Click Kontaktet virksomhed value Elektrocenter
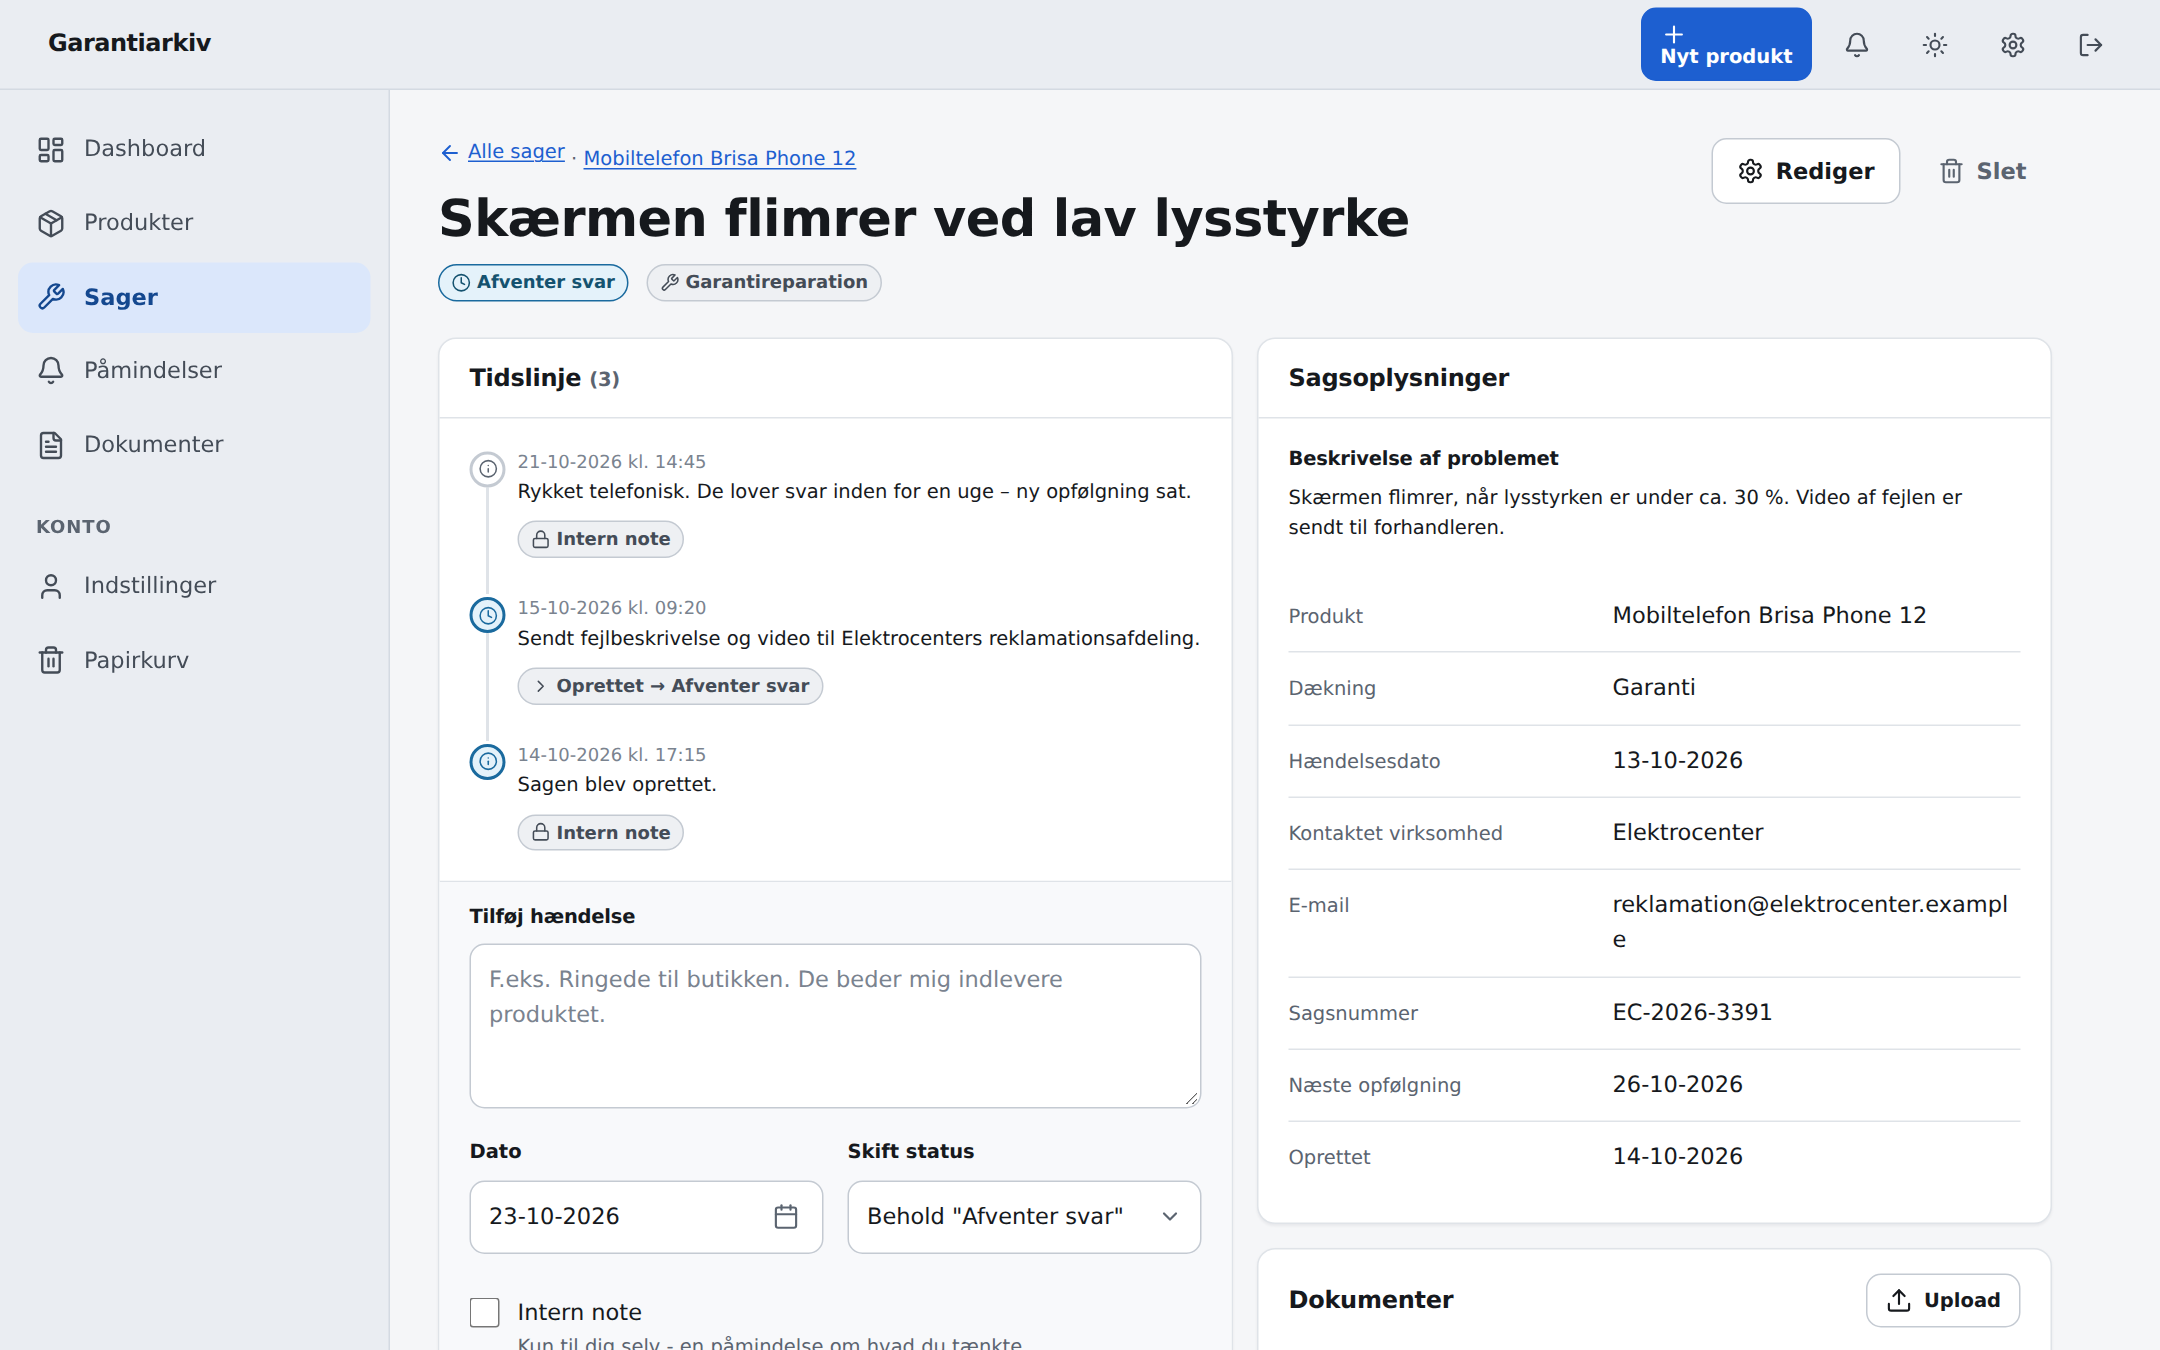 [1688, 832]
